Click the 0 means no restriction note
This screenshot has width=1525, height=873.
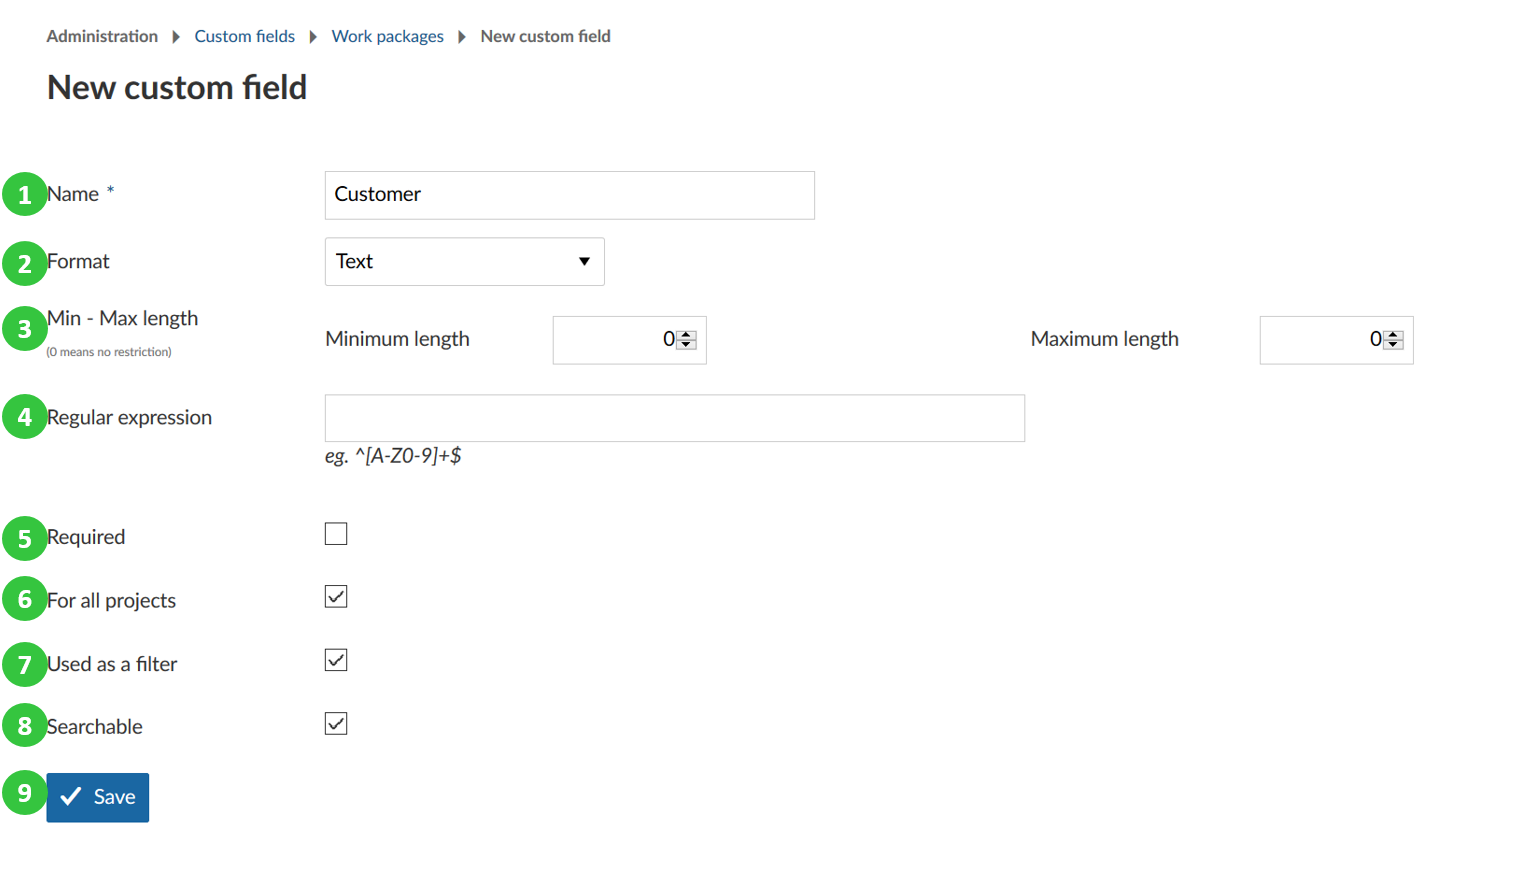click(109, 352)
